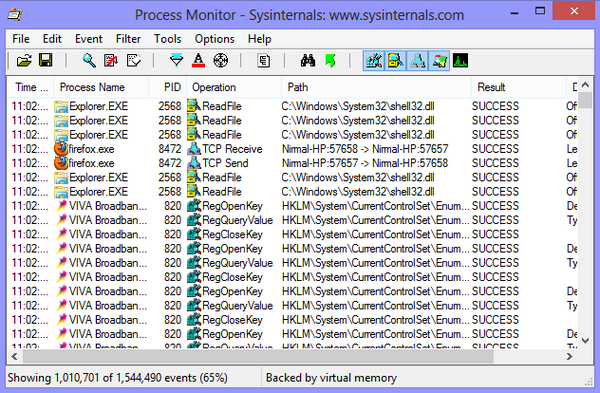Sort by Time column header
The width and height of the screenshot is (600, 393).
coord(31,87)
